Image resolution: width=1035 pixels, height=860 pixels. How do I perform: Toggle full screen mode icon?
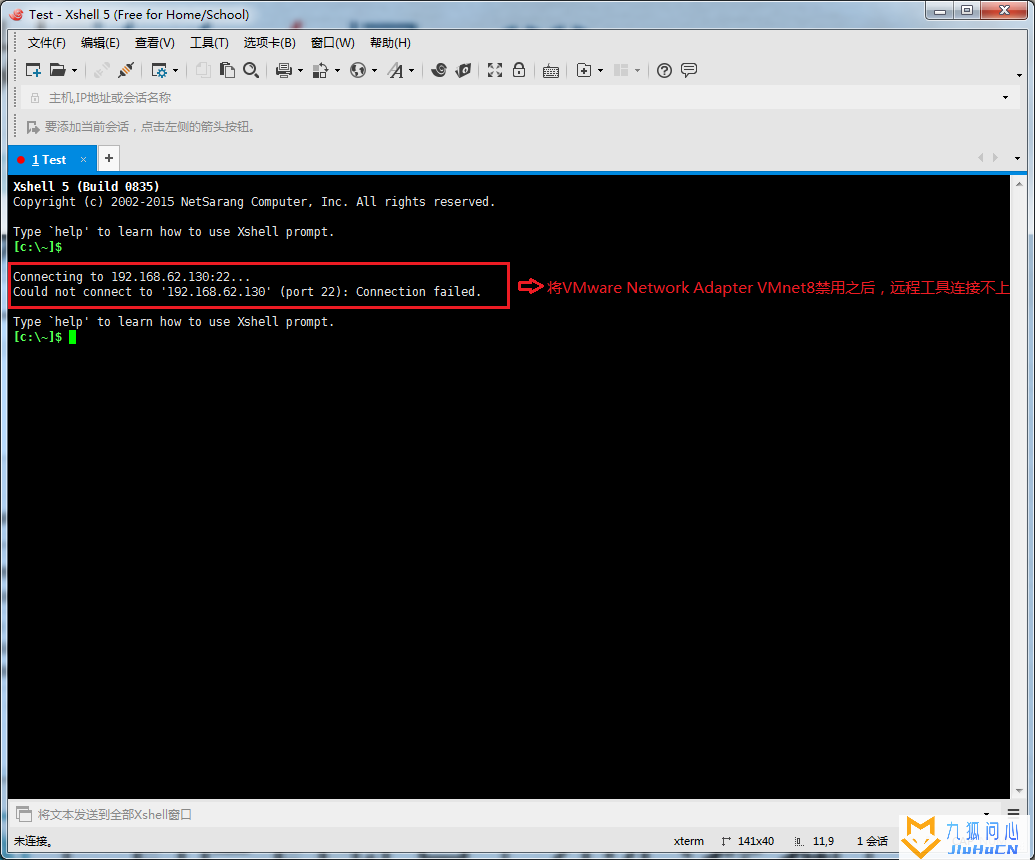(x=495, y=70)
